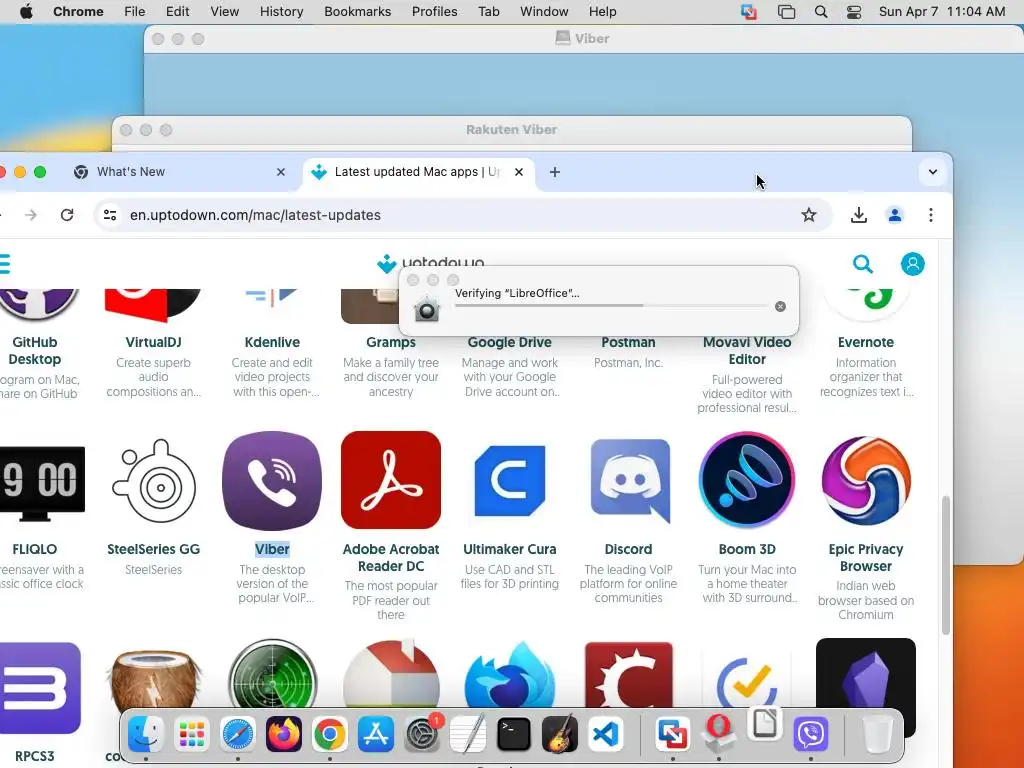Open the GitHub Desktop title link
This screenshot has width=1024, height=768.
[35, 351]
